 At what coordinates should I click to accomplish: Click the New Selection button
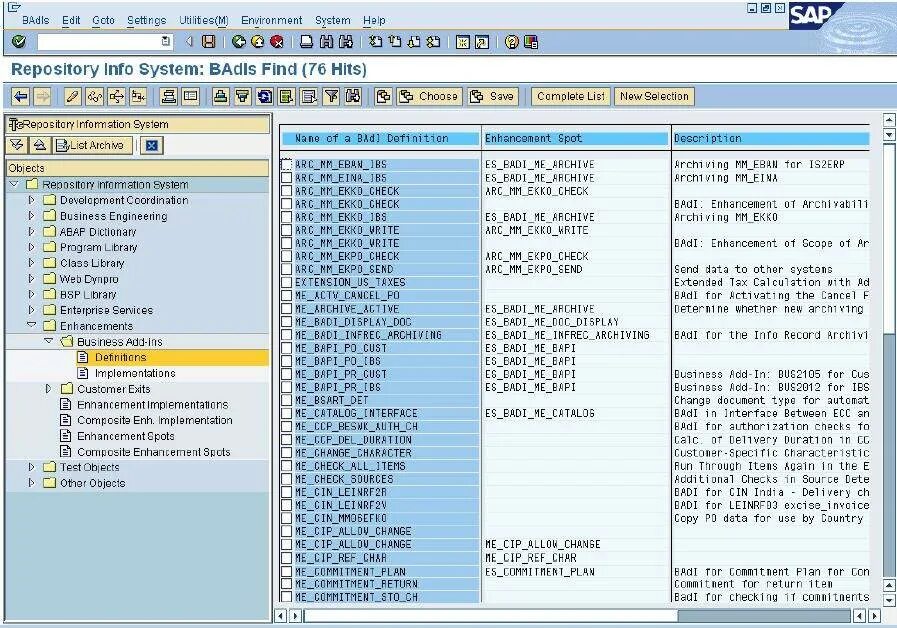(654, 96)
